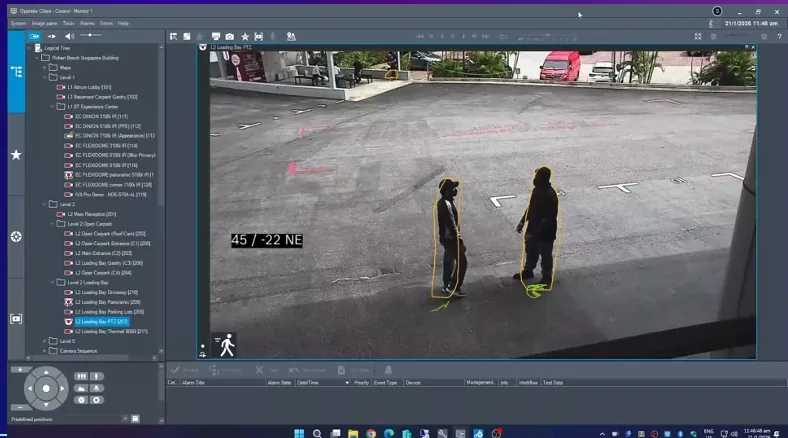
Task: Collapse the Robert Bosch Singapore Building folder
Action: [37, 58]
